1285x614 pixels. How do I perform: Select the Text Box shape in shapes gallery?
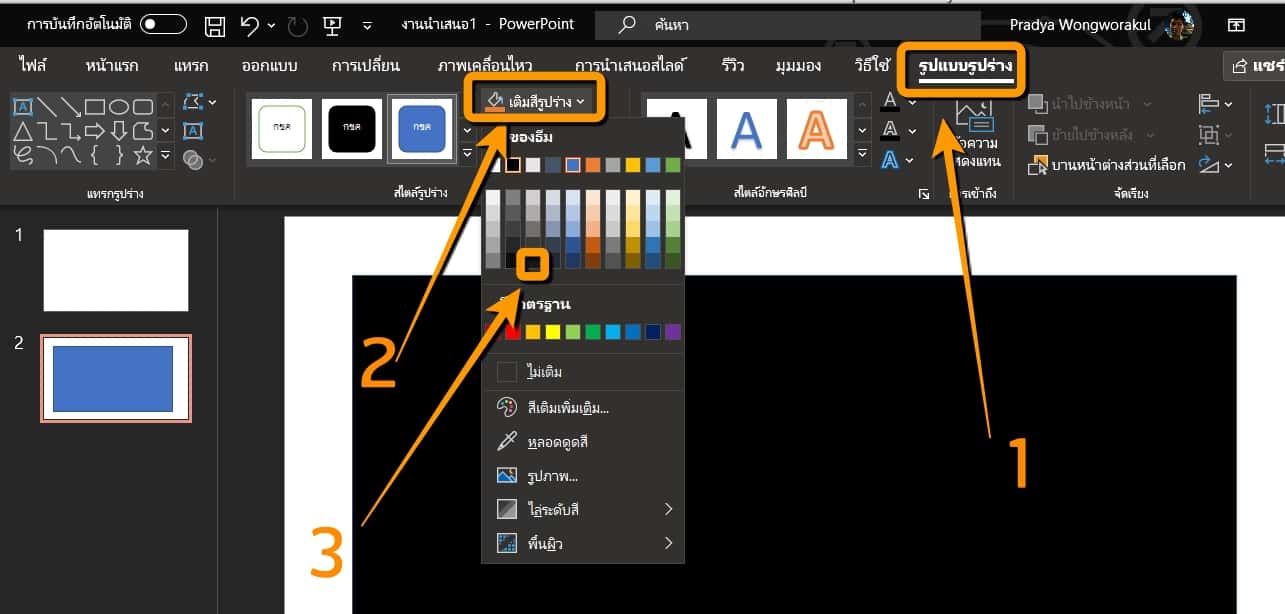tap(21, 106)
